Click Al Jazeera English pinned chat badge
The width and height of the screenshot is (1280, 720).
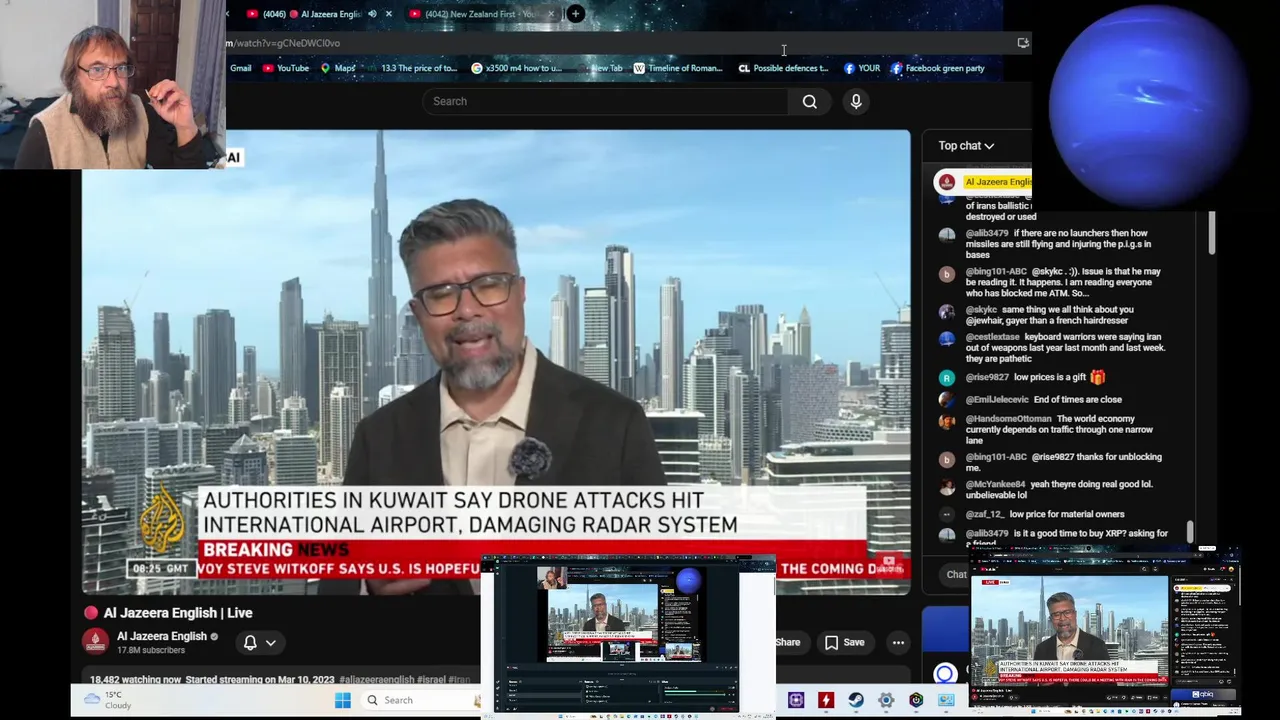tap(983, 182)
